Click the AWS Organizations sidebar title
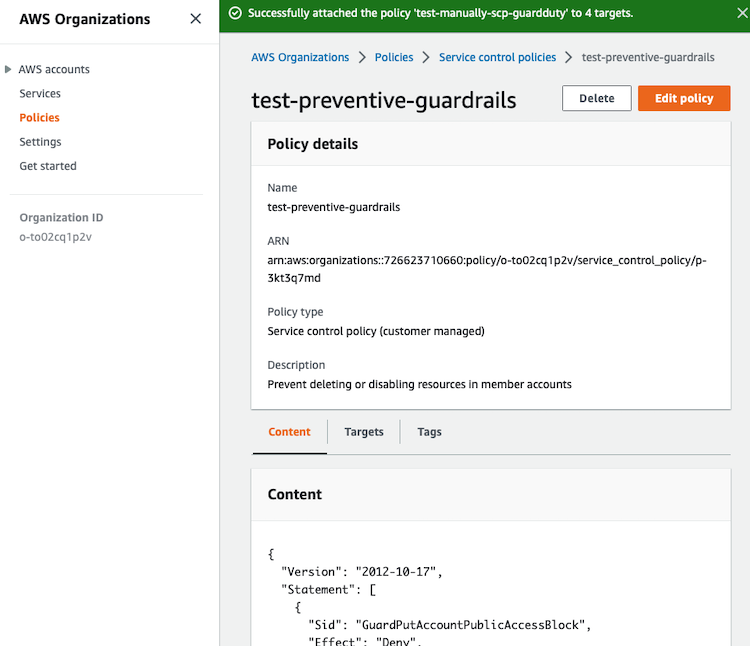 (x=85, y=19)
